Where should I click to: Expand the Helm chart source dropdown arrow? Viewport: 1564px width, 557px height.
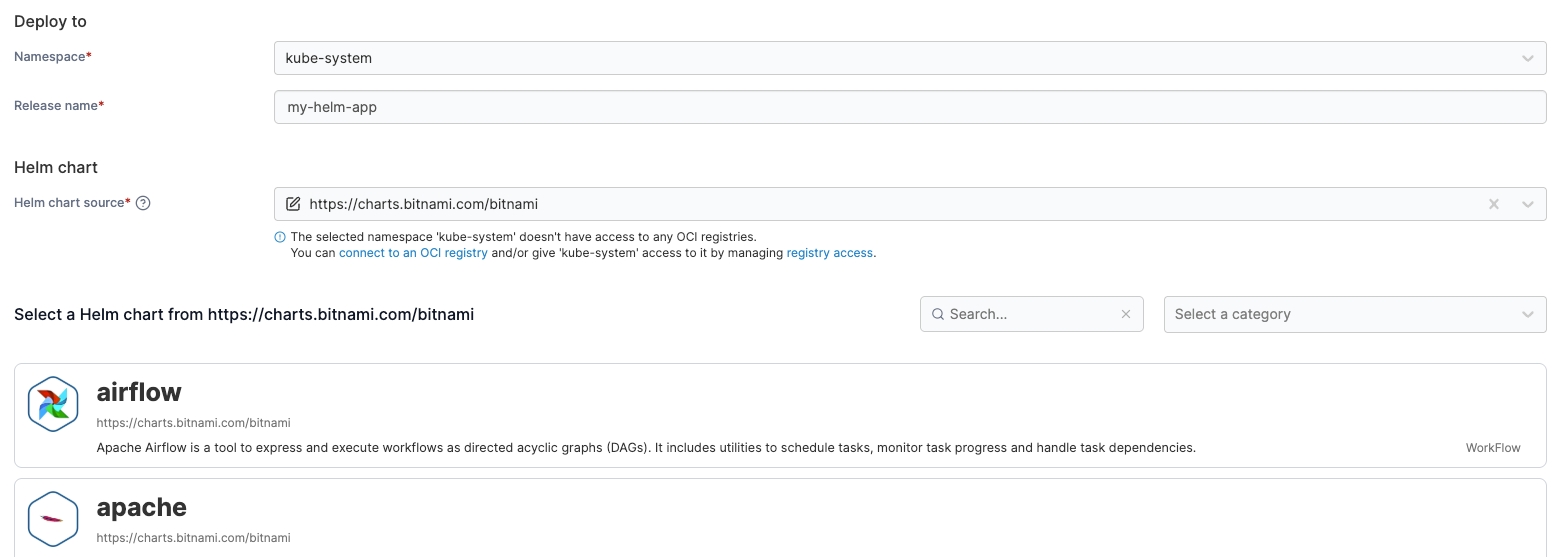(1527, 204)
